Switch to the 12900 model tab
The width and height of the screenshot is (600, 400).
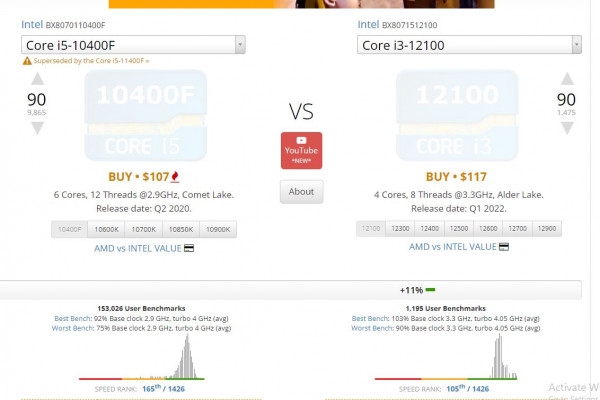[x=547, y=229]
